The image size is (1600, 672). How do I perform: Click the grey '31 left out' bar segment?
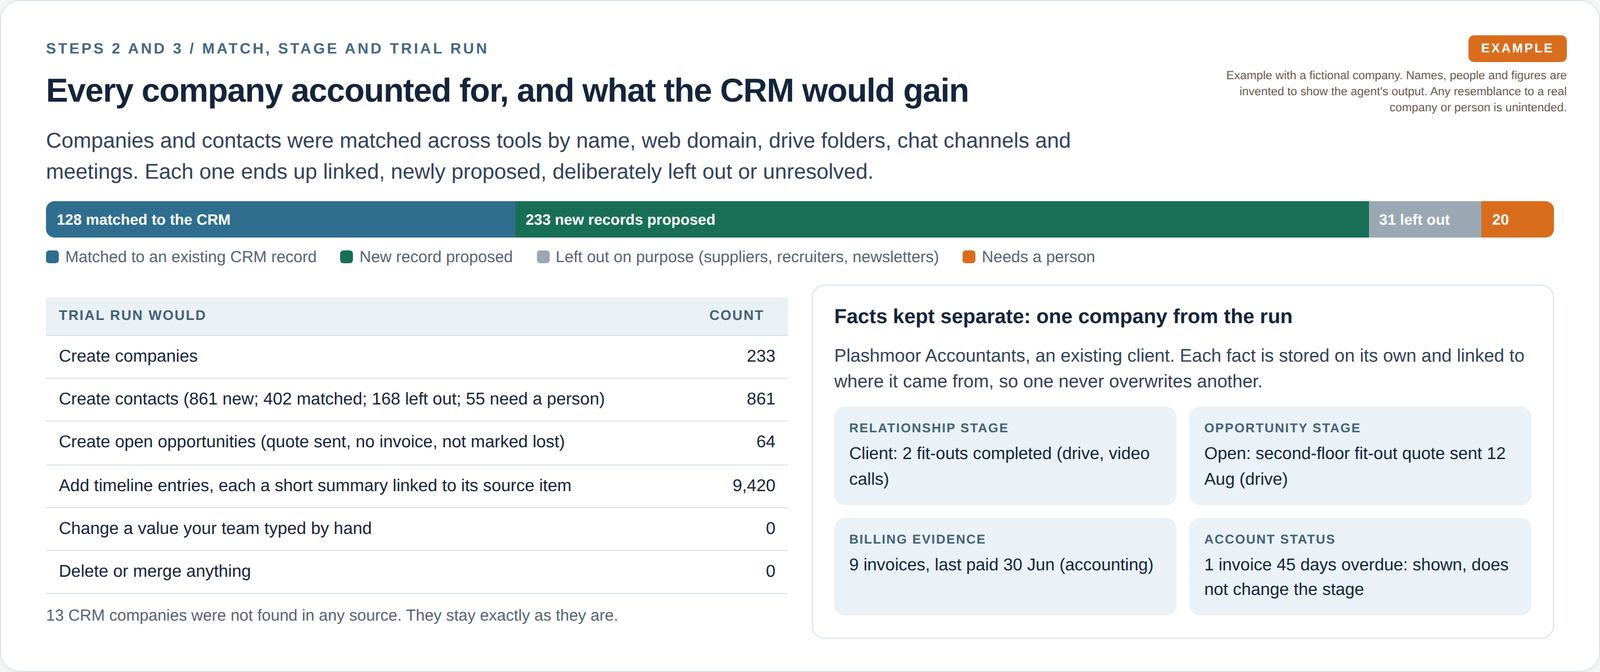[x=1425, y=219]
